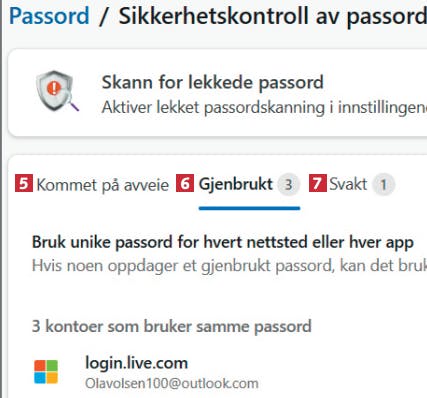The height and width of the screenshot is (398, 427).
Task: Click the Aktiver lekket passordskanning description text
Action: pos(264,107)
